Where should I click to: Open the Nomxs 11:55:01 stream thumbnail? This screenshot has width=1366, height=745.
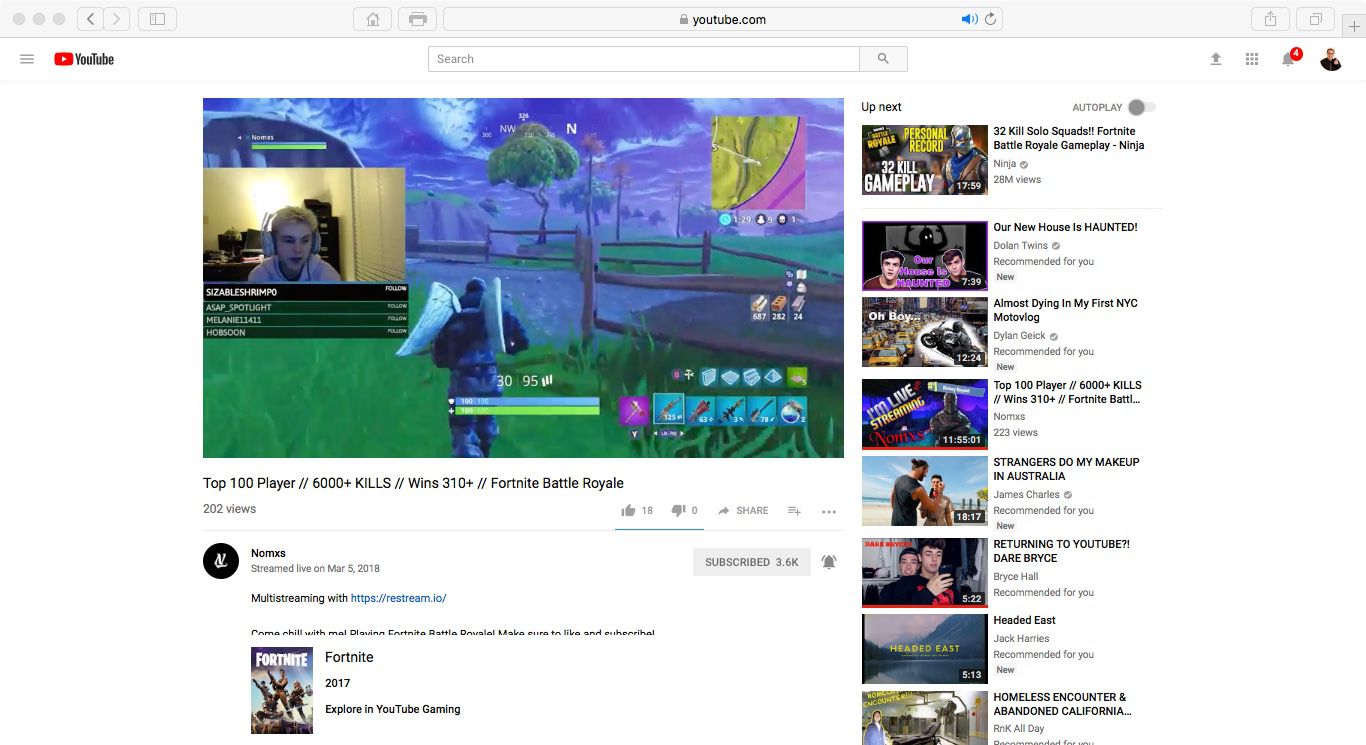(925, 414)
